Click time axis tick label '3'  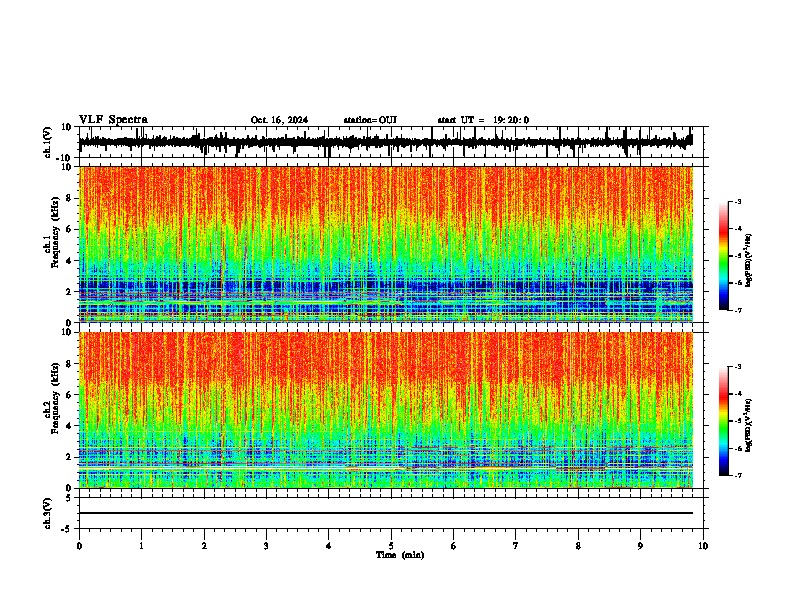pos(266,546)
